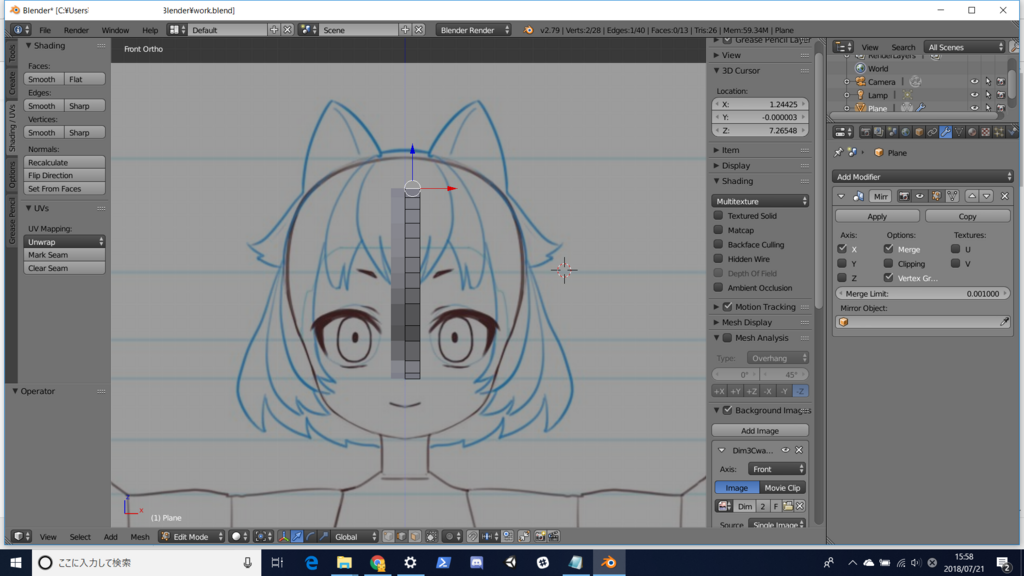This screenshot has height=576, width=1024.
Task: Apply the Mirror modifier
Action: click(x=877, y=215)
